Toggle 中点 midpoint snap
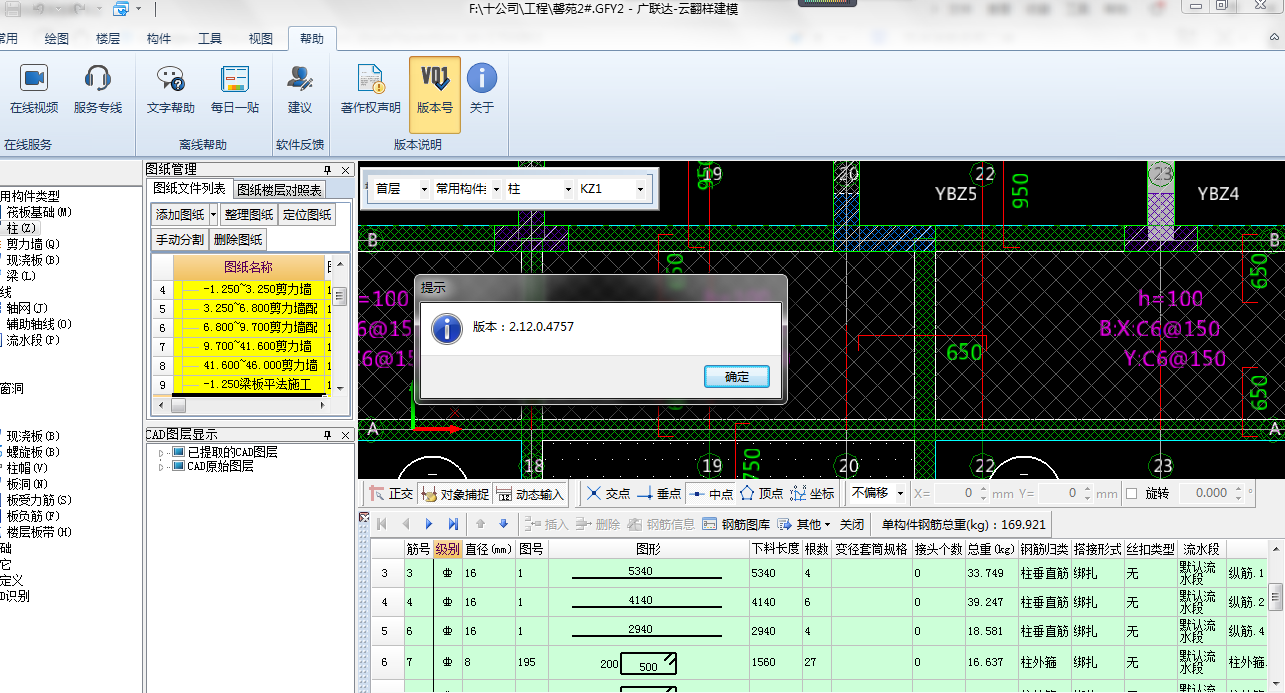The height and width of the screenshot is (693, 1285). [710, 493]
